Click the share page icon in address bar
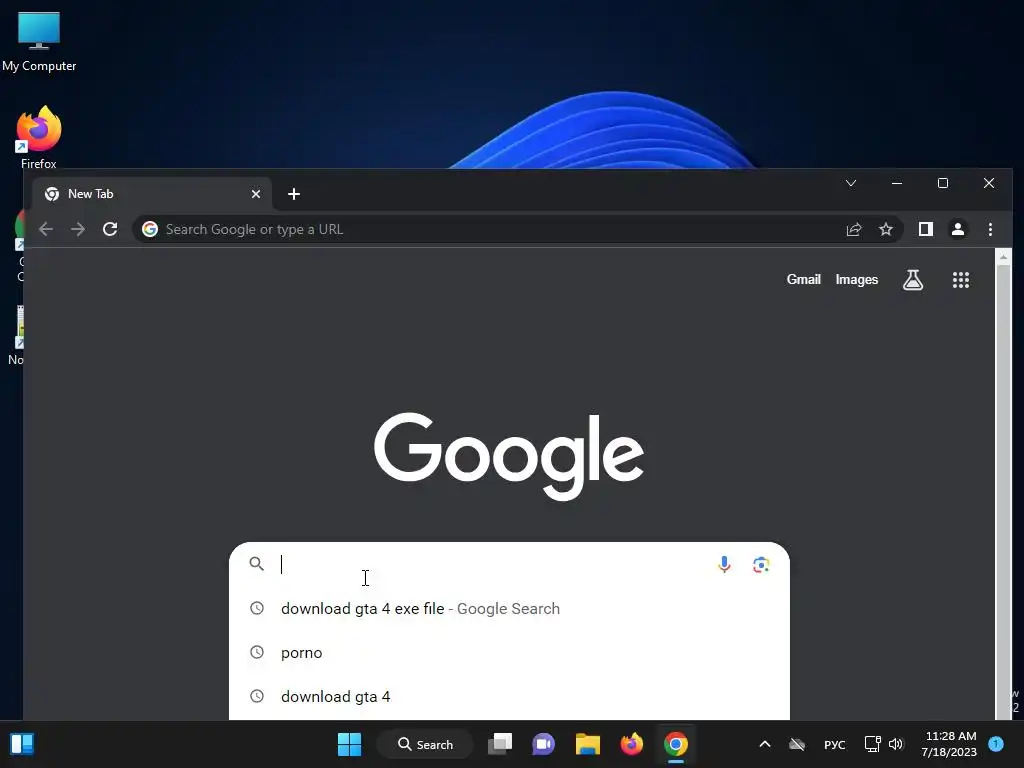Viewport: 1024px width, 768px height. [854, 229]
